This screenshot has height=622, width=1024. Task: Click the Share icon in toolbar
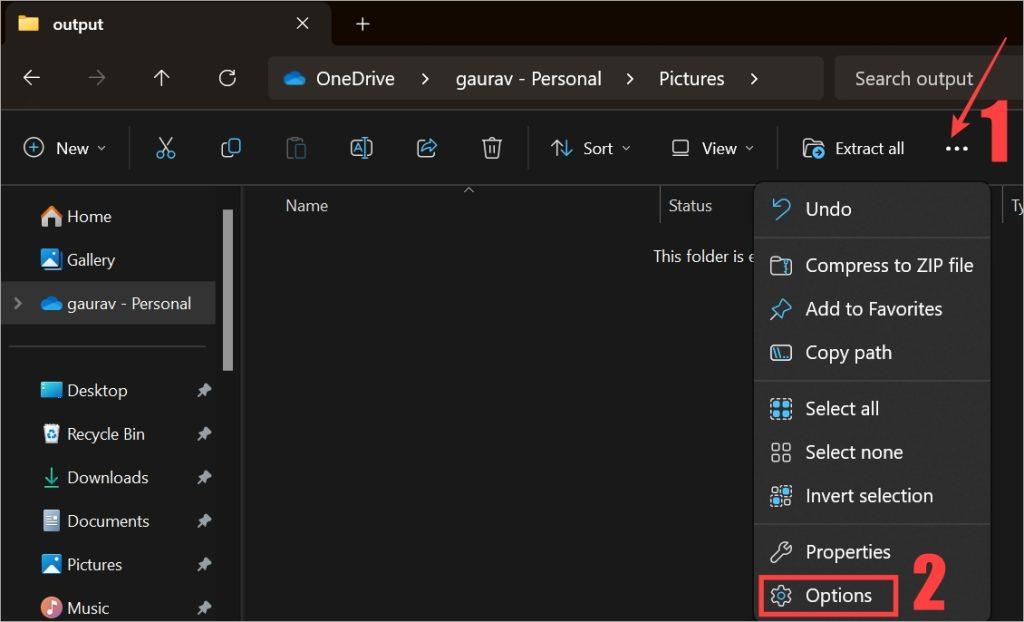[426, 148]
